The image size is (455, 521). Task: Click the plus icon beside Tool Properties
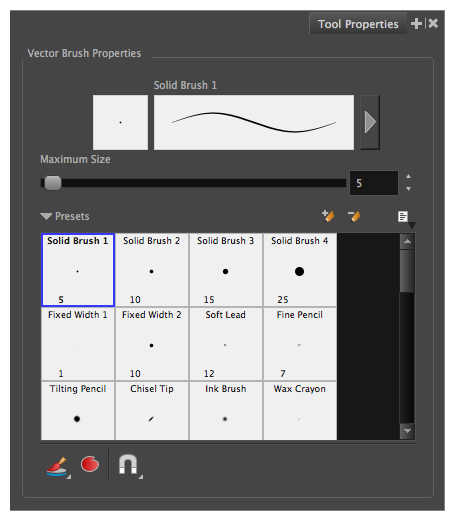416,24
